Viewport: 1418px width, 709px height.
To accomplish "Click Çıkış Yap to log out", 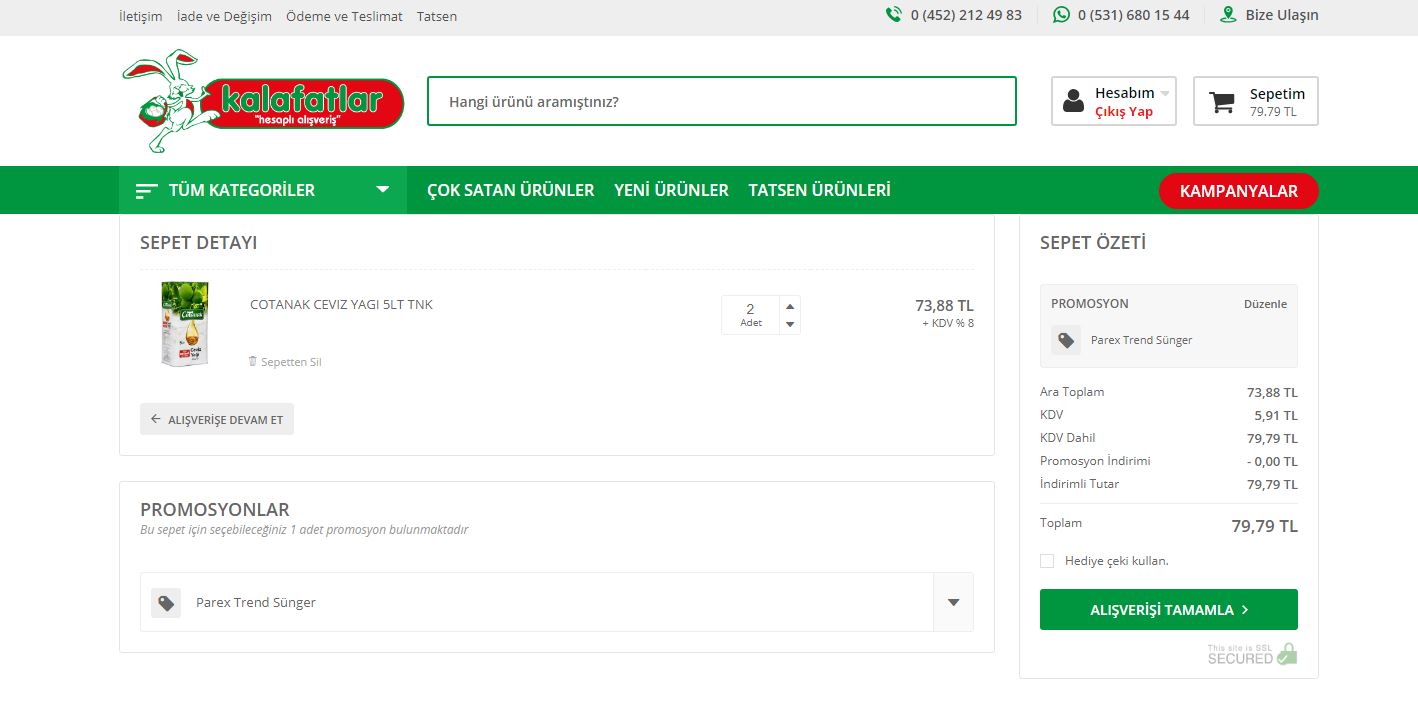I will coord(1124,112).
